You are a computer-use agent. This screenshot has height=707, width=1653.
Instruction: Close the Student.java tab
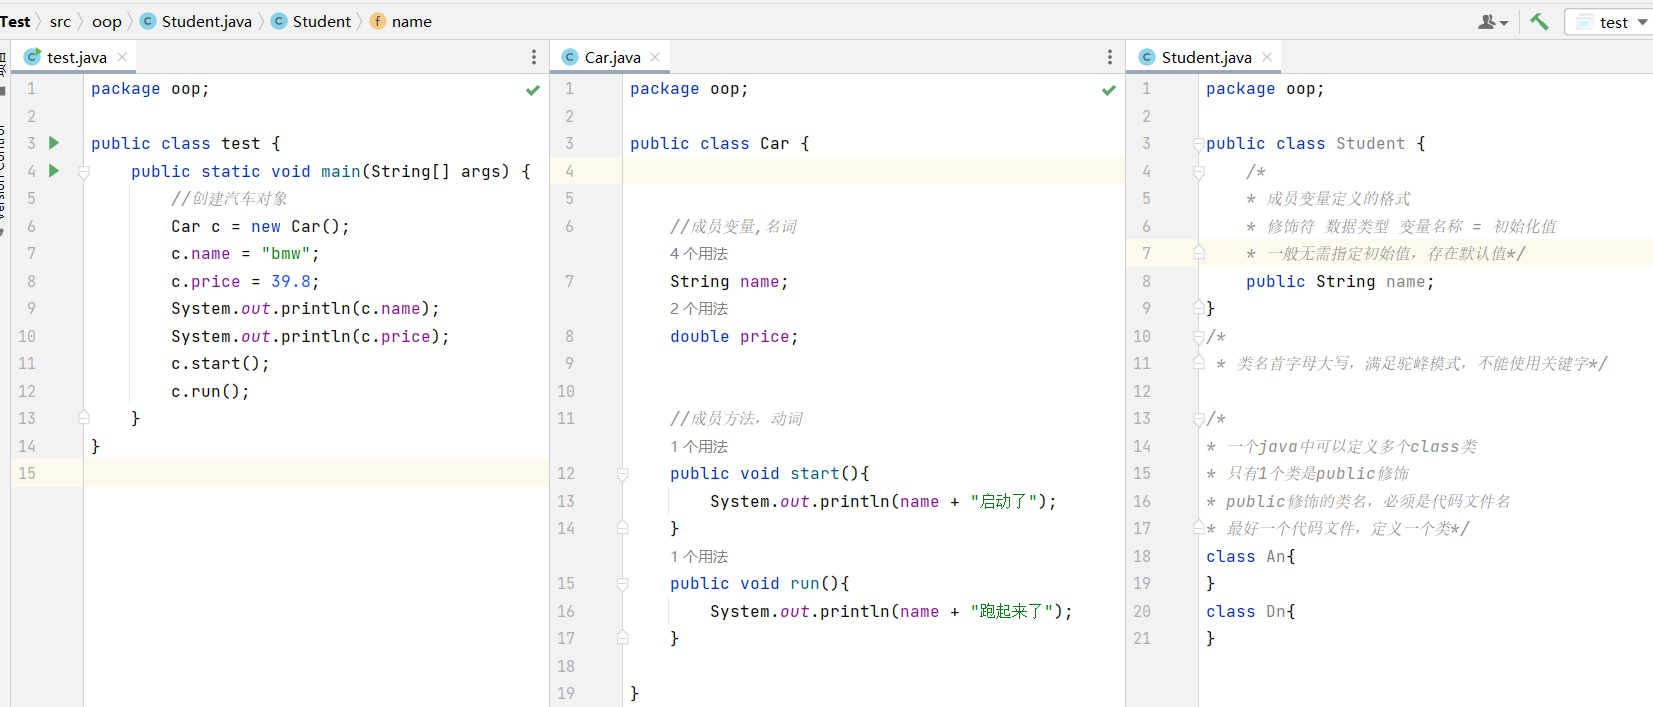coord(1267,57)
